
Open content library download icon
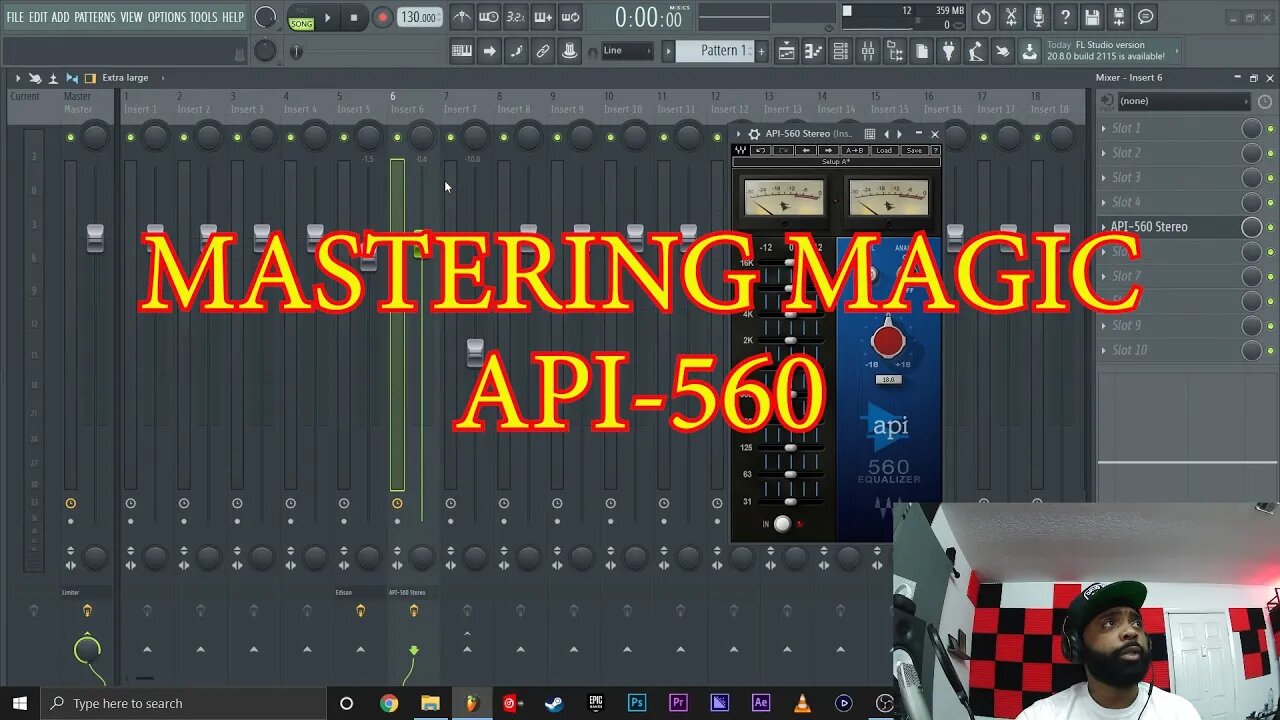pos(1030,51)
